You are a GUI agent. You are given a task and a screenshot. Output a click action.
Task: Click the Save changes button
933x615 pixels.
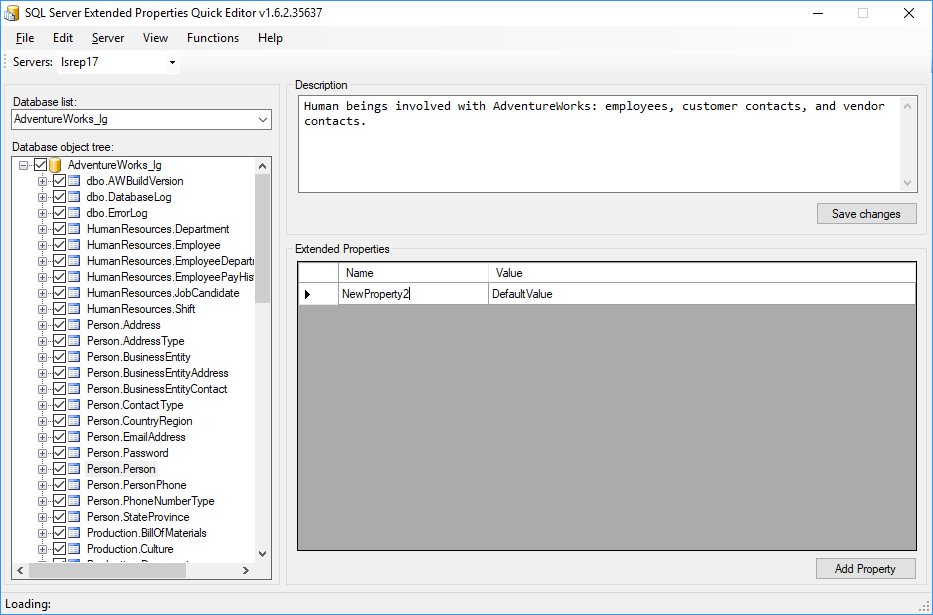[x=866, y=213]
